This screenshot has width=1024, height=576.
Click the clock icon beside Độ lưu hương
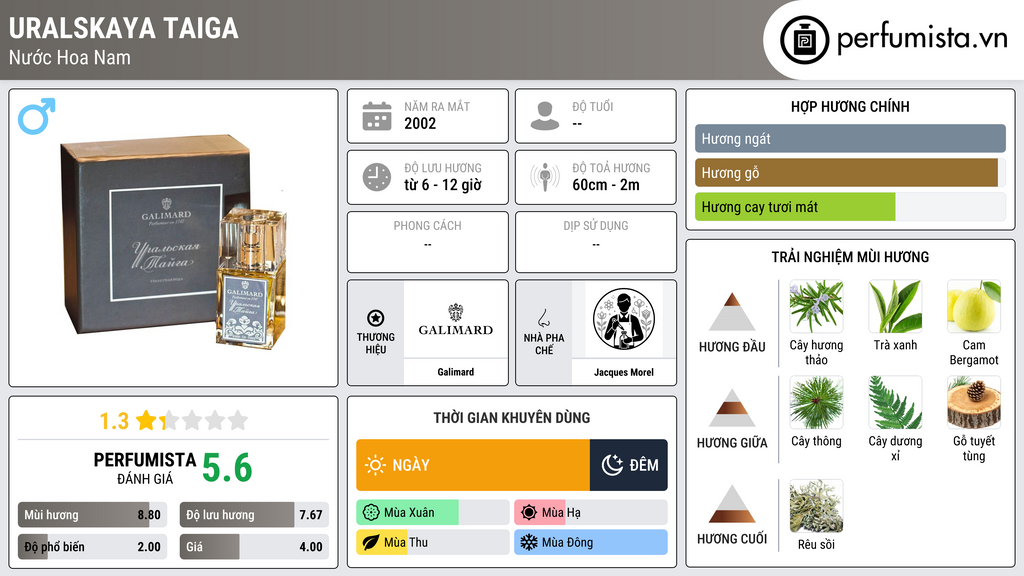coord(377,177)
